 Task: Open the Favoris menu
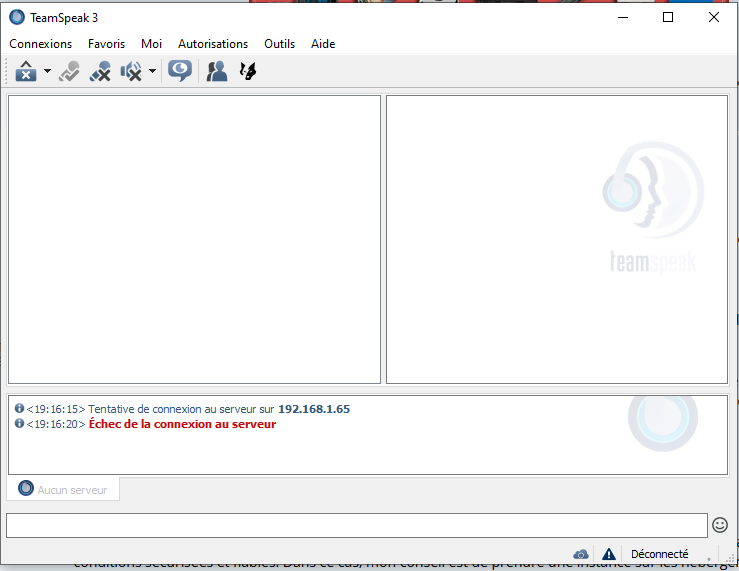click(x=107, y=44)
